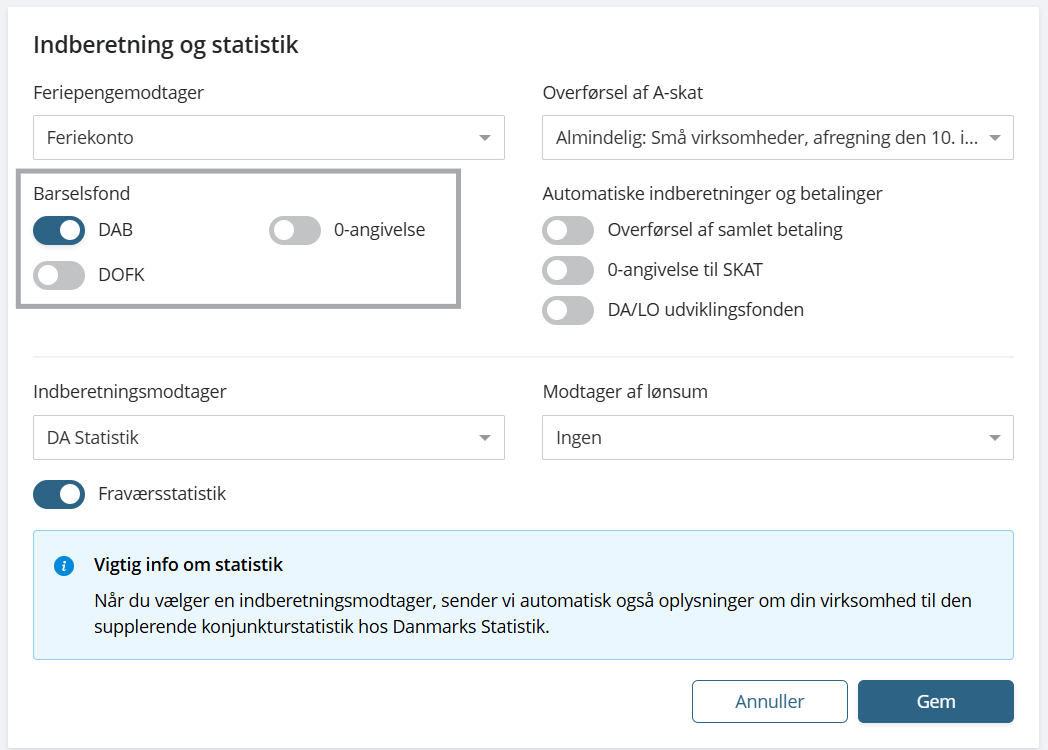The height and width of the screenshot is (750, 1048).
Task: Save changes with the Gem button
Action: (x=936, y=701)
